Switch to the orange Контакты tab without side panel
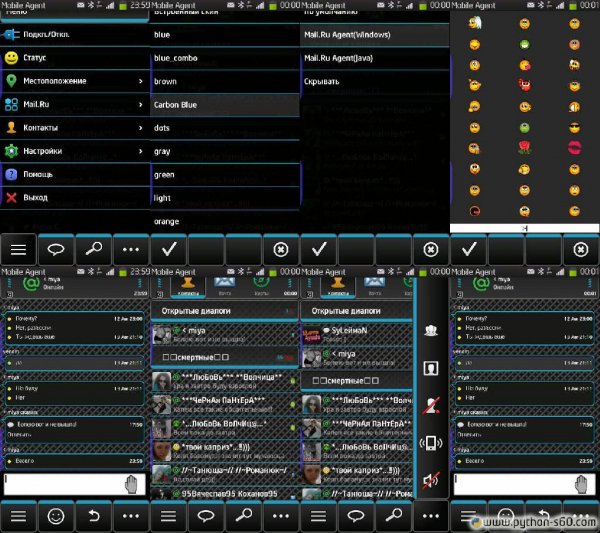600x533 pixels. [188, 287]
